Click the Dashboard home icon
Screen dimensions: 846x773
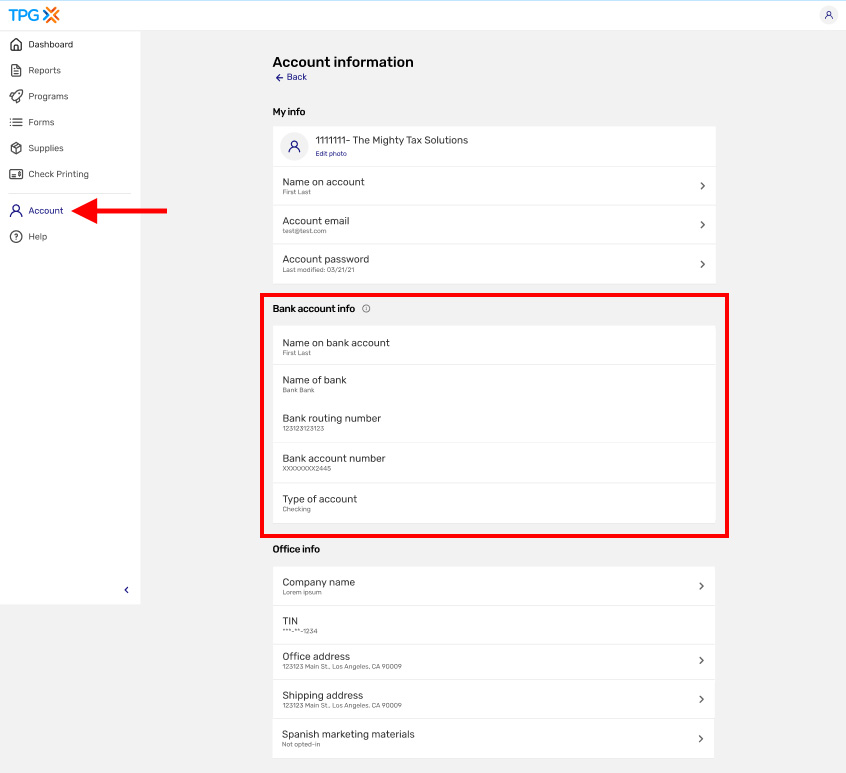coord(16,45)
